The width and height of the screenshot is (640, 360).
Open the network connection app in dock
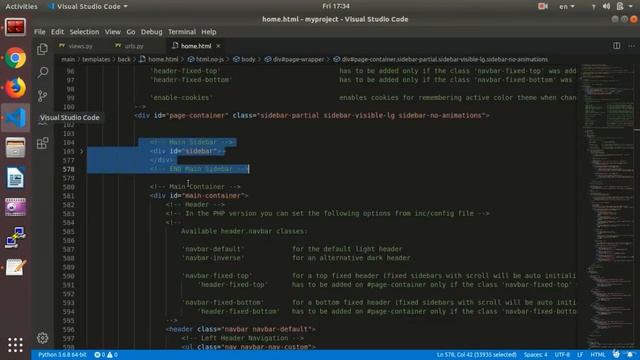16,237
